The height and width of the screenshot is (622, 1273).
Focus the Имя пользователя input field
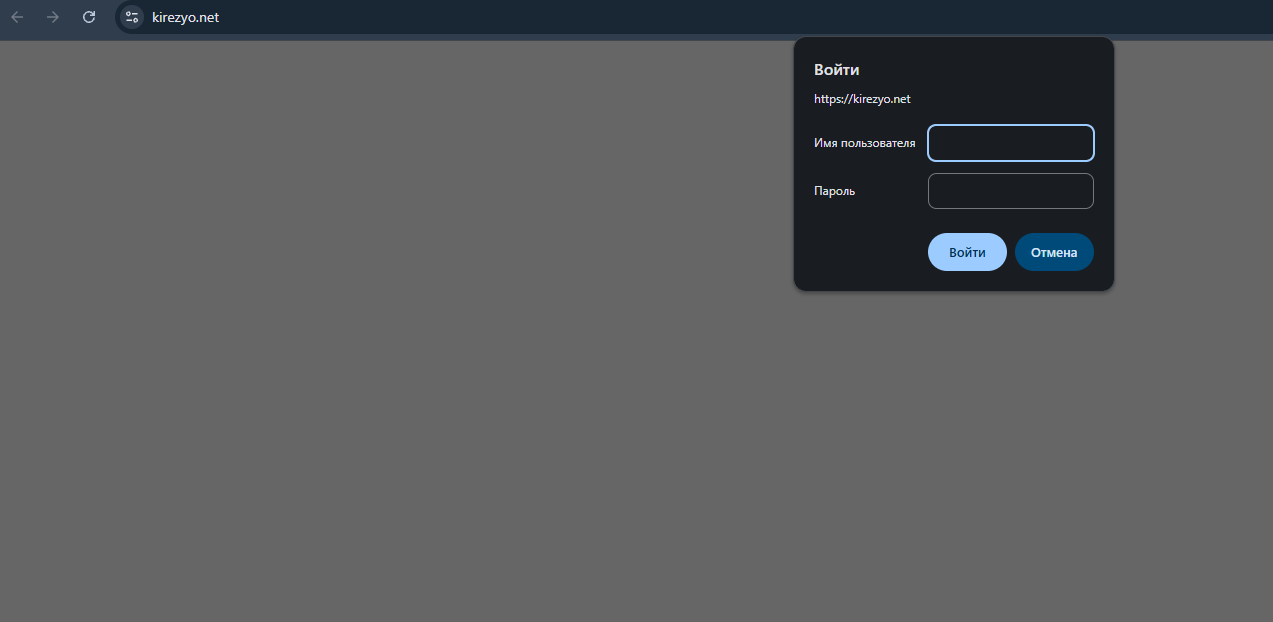[1011, 143]
